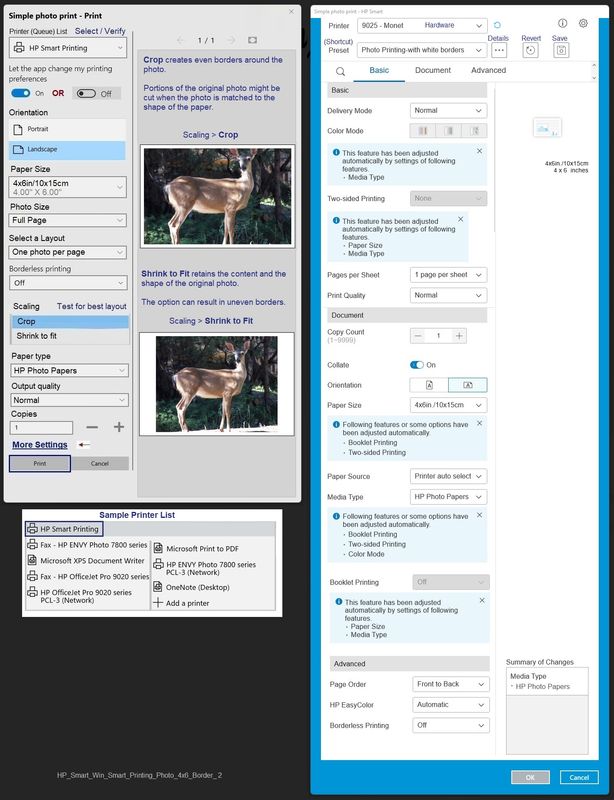614x800 pixels.
Task: Dismiss the Media Type adjustment notice
Action: click(x=479, y=515)
